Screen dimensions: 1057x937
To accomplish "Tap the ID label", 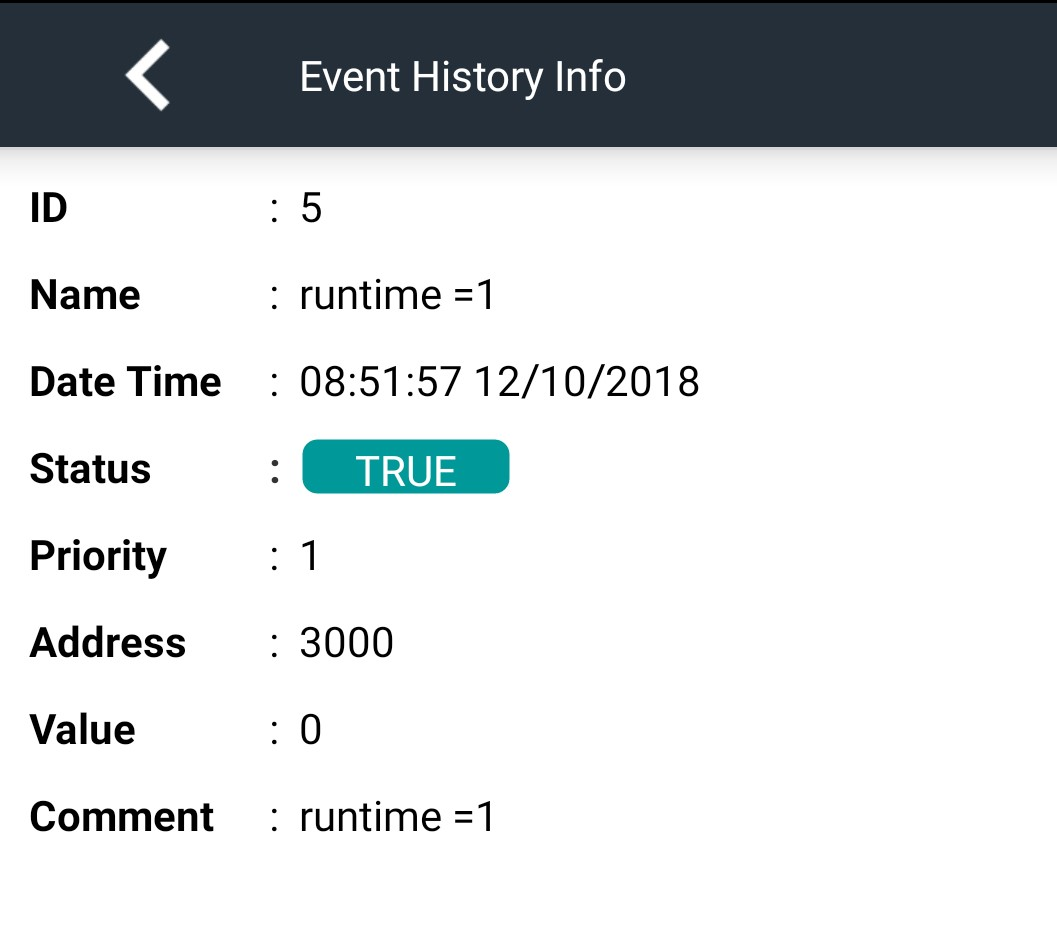I will pyautogui.click(x=49, y=208).
